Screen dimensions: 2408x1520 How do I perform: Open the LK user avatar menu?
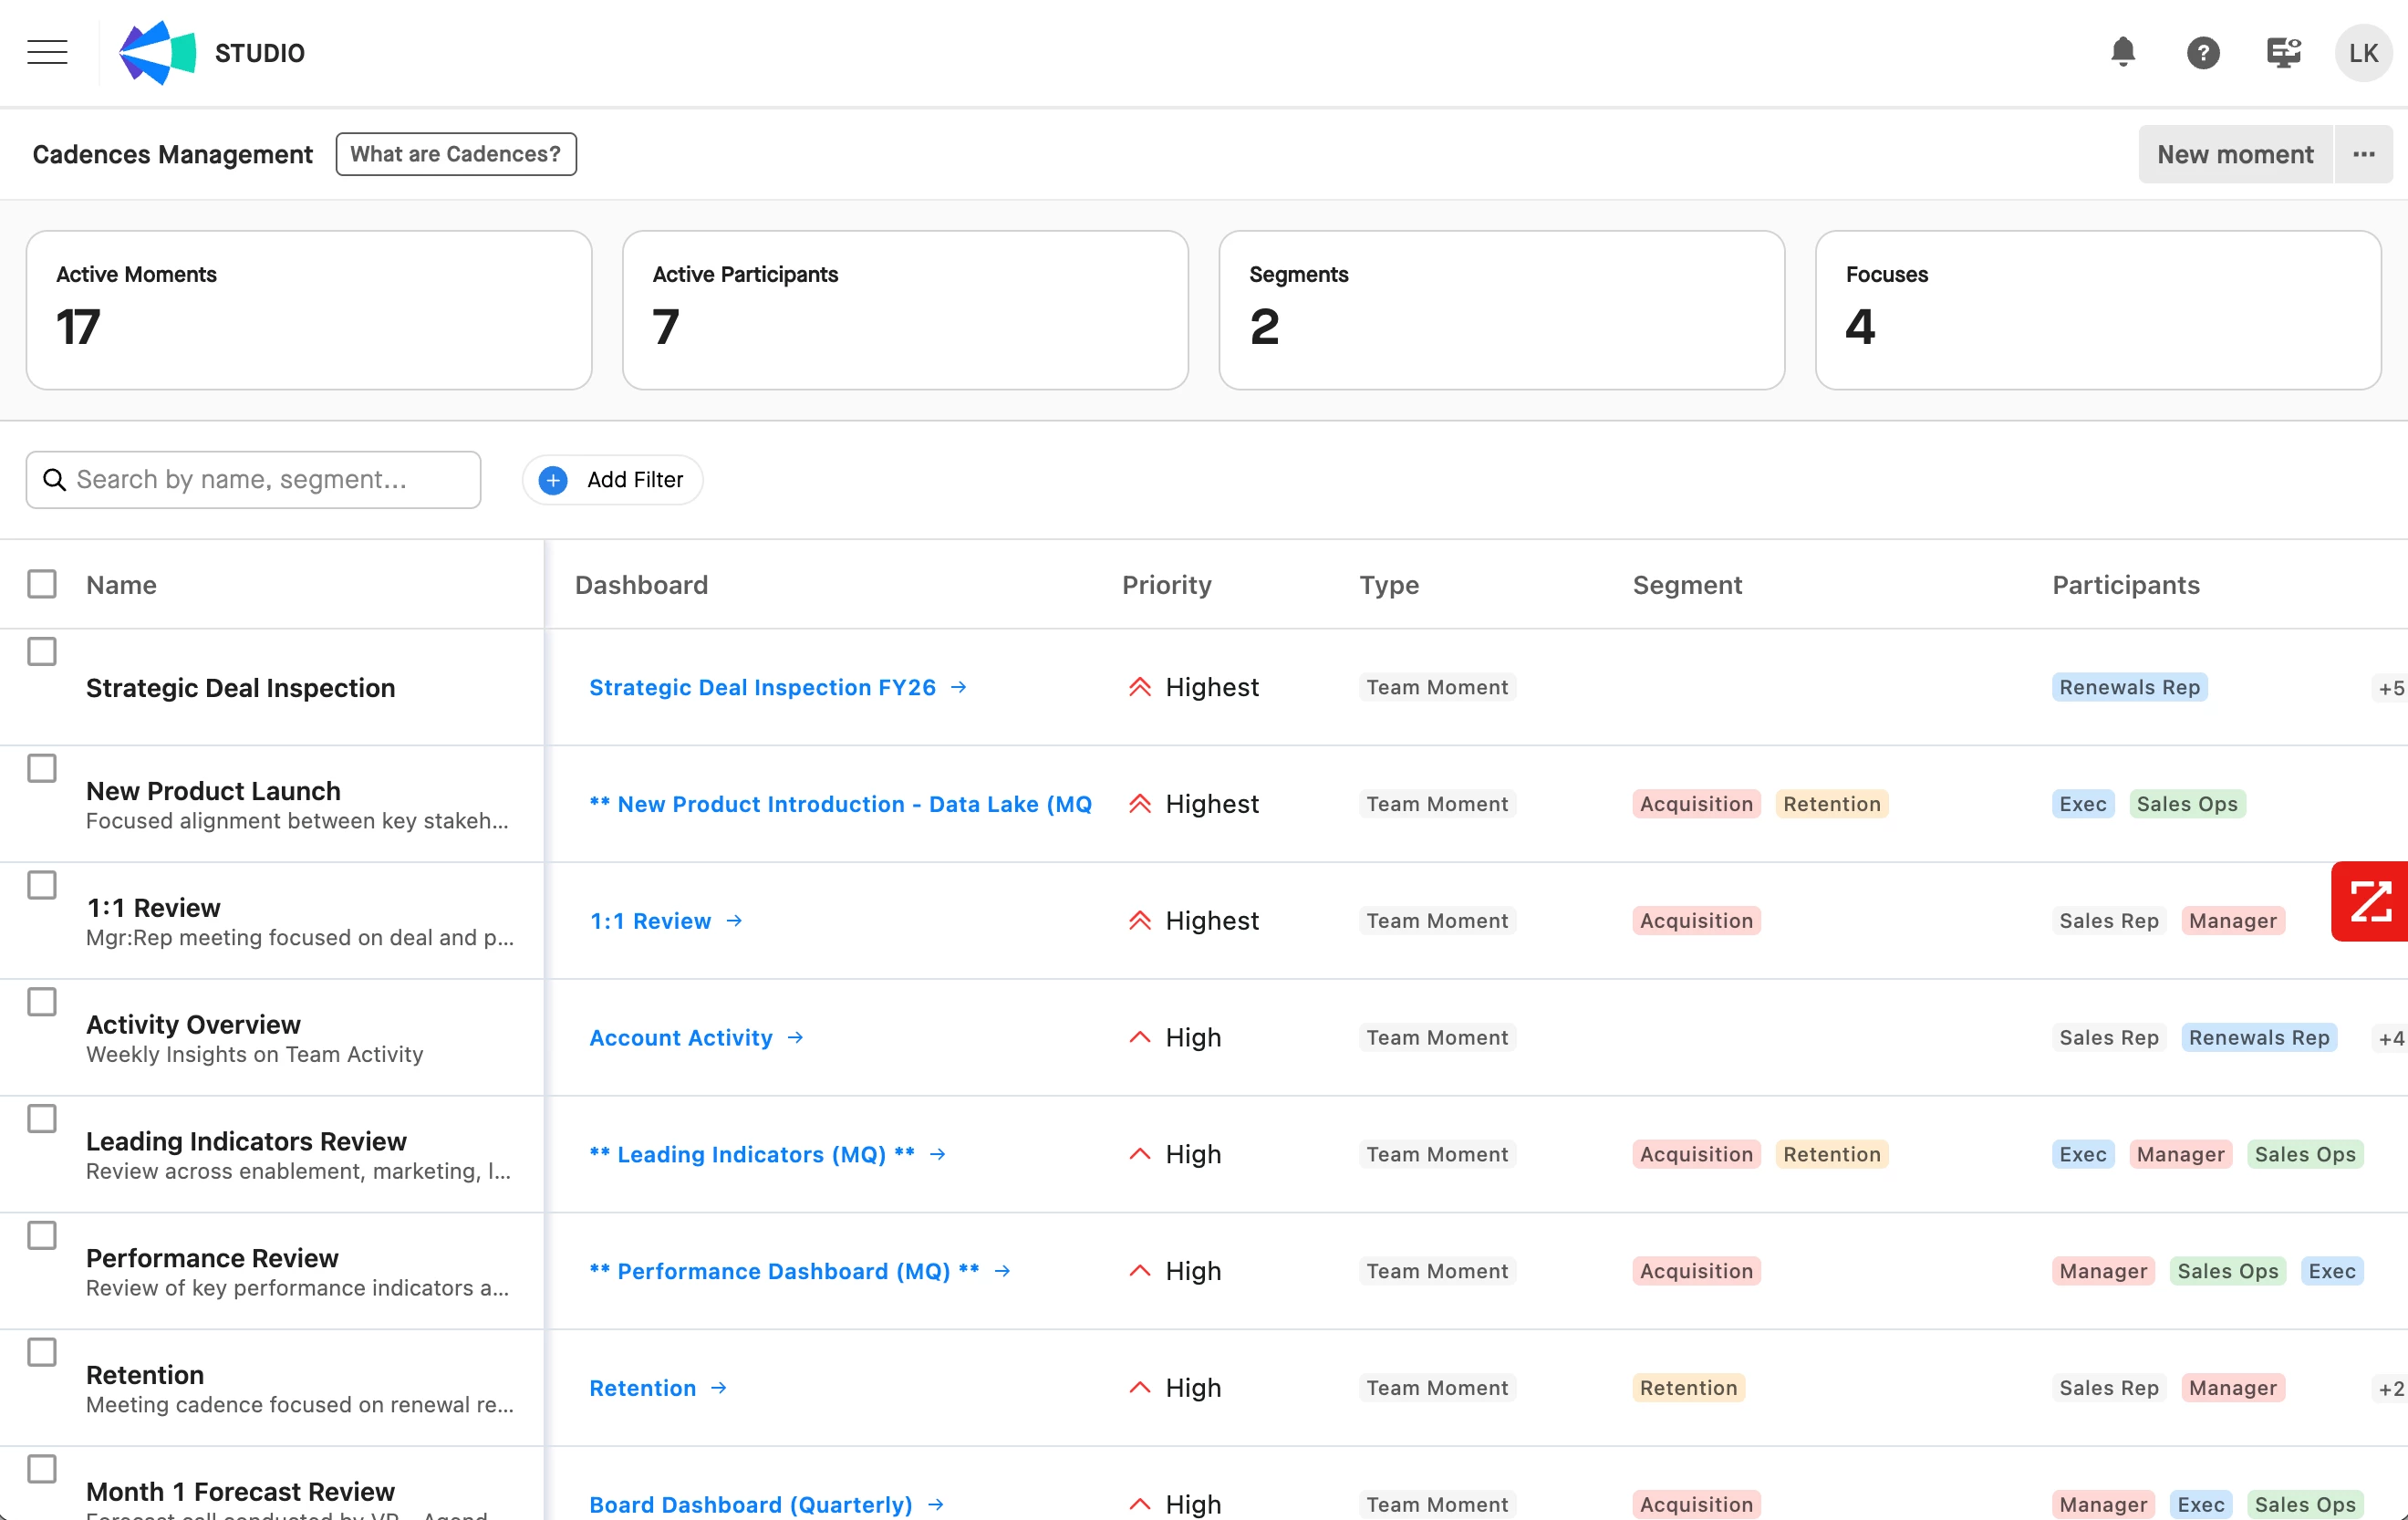coord(2362,52)
